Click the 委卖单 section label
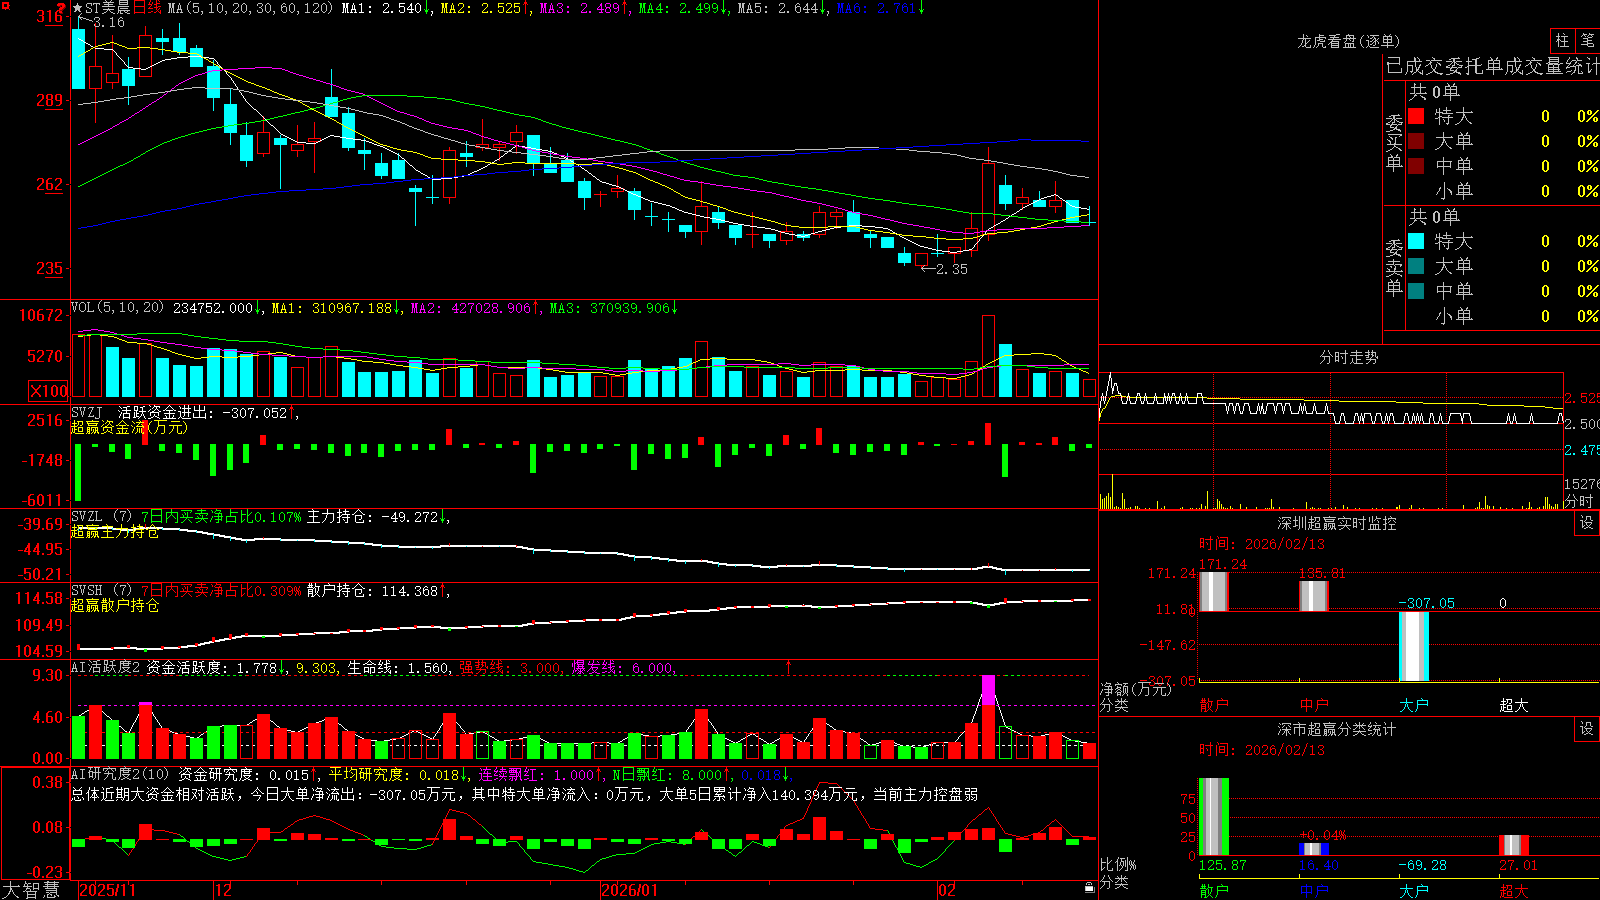 coord(1394,267)
